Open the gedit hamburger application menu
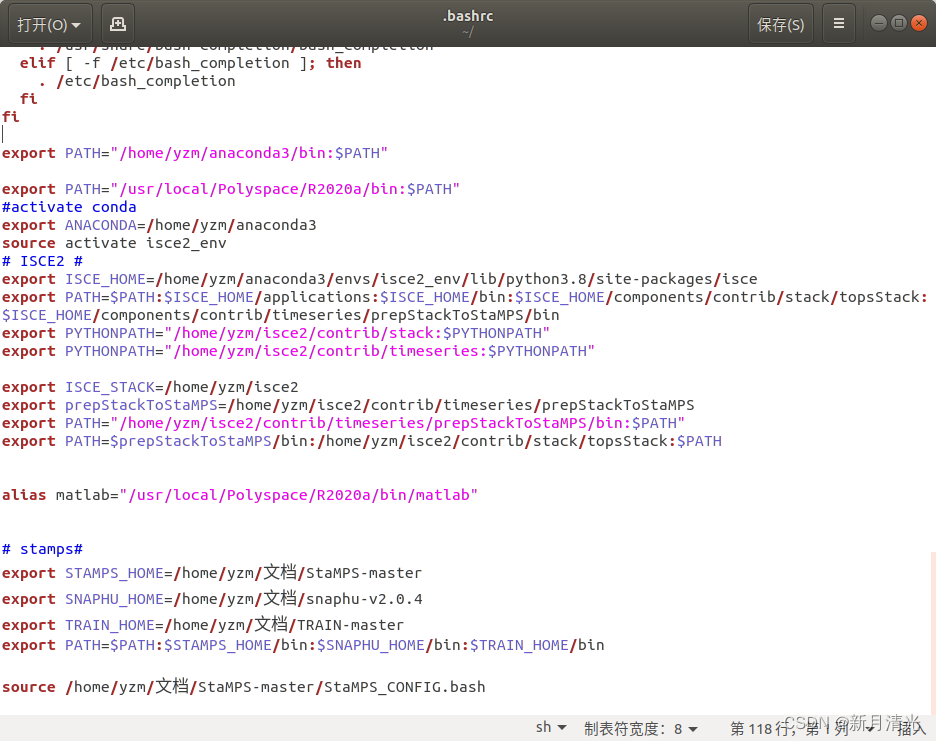Screen dimensions: 936x741 (x=838, y=23)
